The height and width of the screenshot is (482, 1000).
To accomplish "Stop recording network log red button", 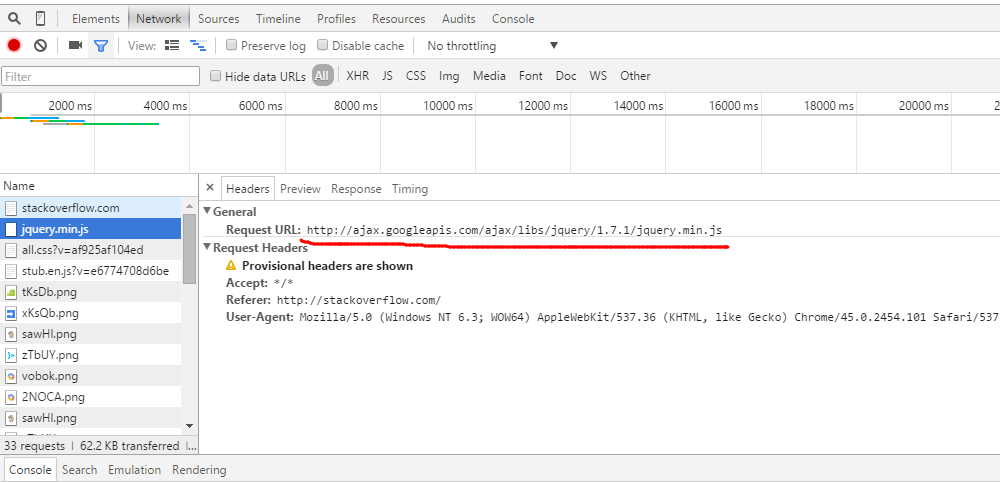I will coord(14,45).
